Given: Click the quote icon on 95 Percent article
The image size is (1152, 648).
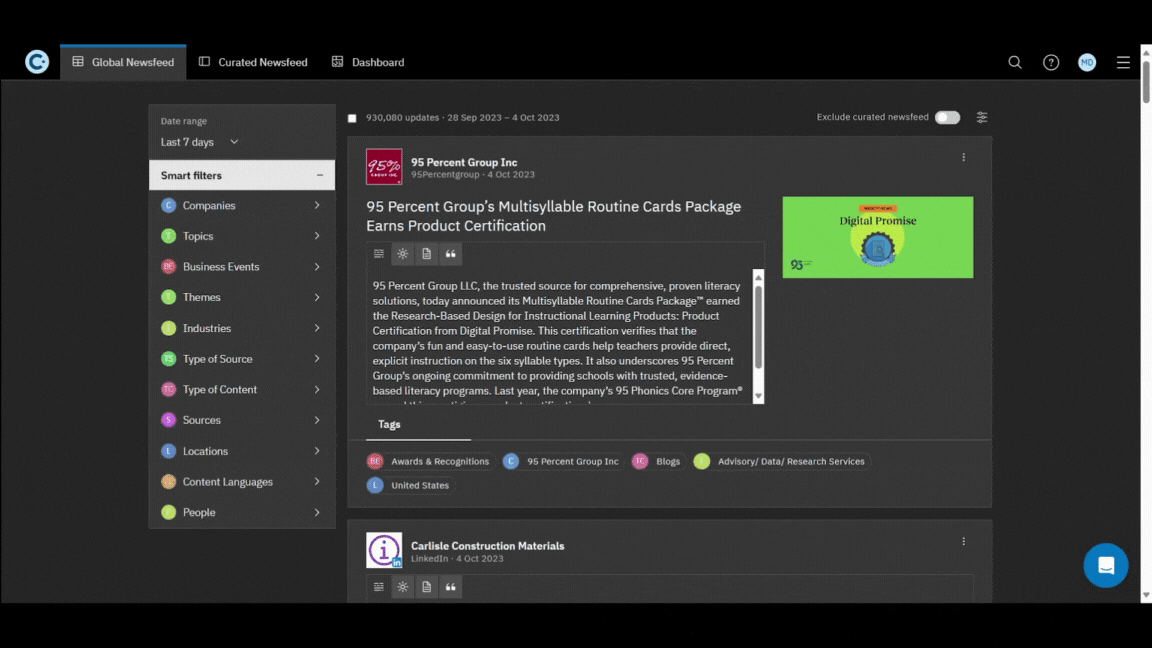Looking at the screenshot, I should (x=450, y=254).
